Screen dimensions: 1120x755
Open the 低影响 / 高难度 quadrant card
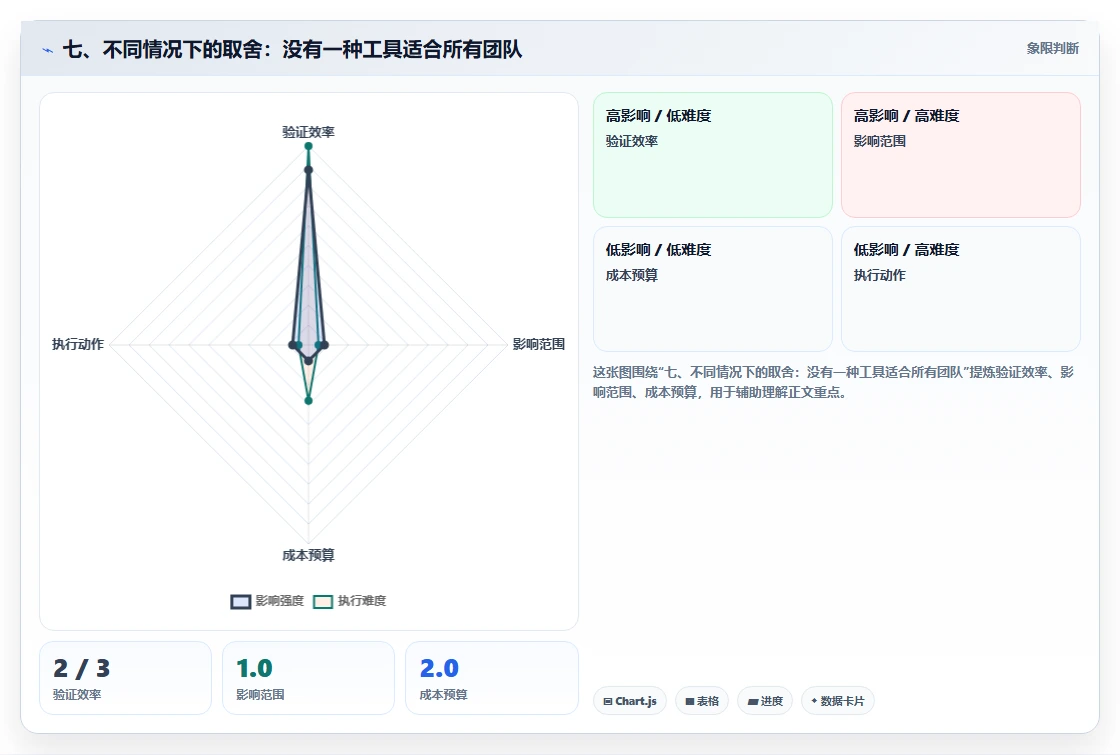pyautogui.click(x=961, y=289)
